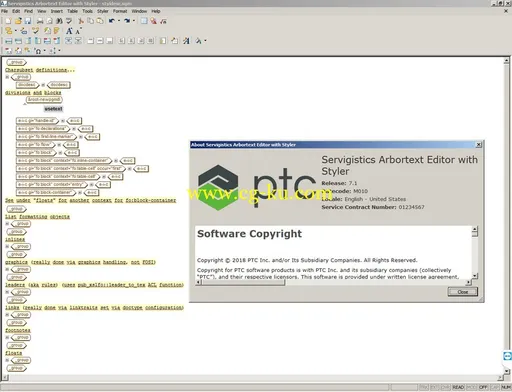Click the small letter A font icon

[x=78, y=31]
